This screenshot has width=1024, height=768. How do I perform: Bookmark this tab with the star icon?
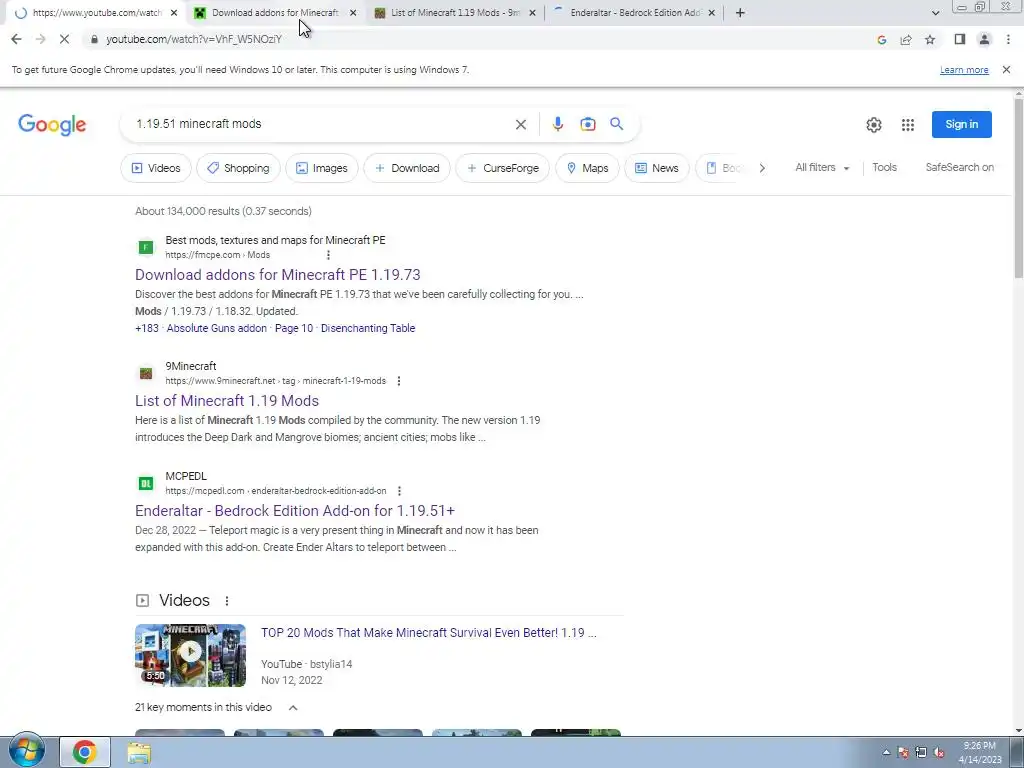[930, 40]
